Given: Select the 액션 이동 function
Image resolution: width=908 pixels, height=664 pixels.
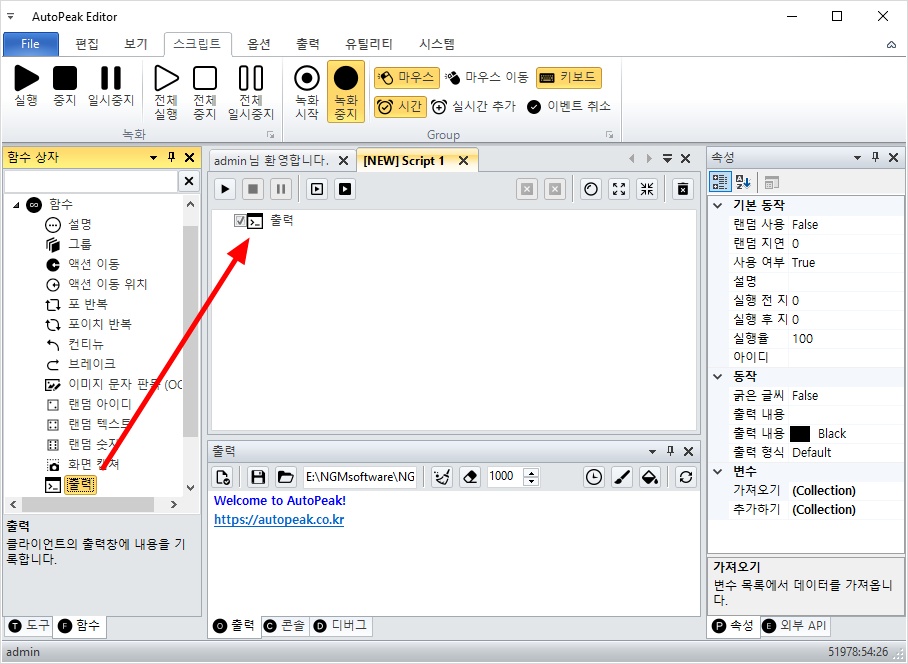Looking at the screenshot, I should (x=94, y=265).
